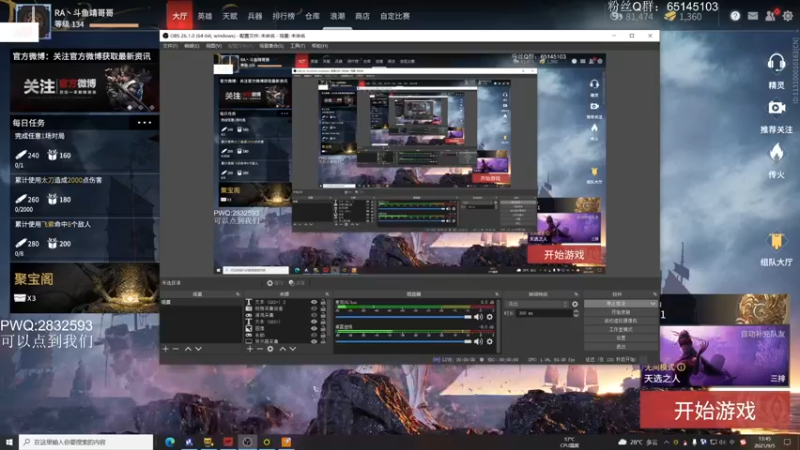Switch to the 英雄 tab in the game
The width and height of the screenshot is (800, 450).
(205, 16)
